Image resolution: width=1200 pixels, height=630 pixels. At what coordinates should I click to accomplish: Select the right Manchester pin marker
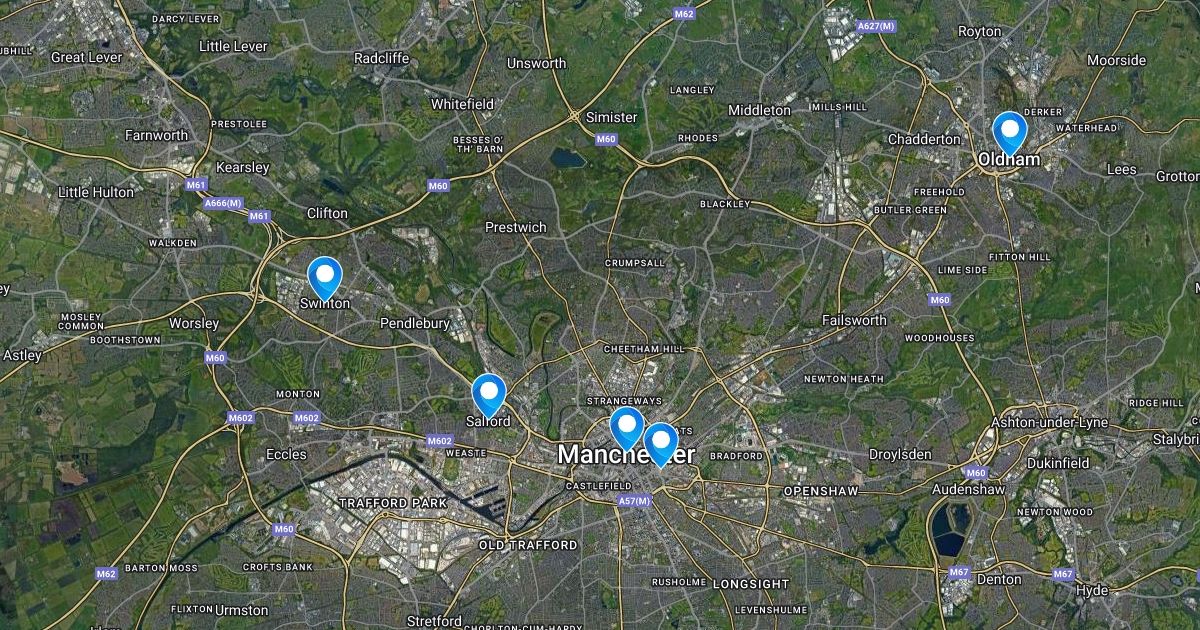pos(660,445)
